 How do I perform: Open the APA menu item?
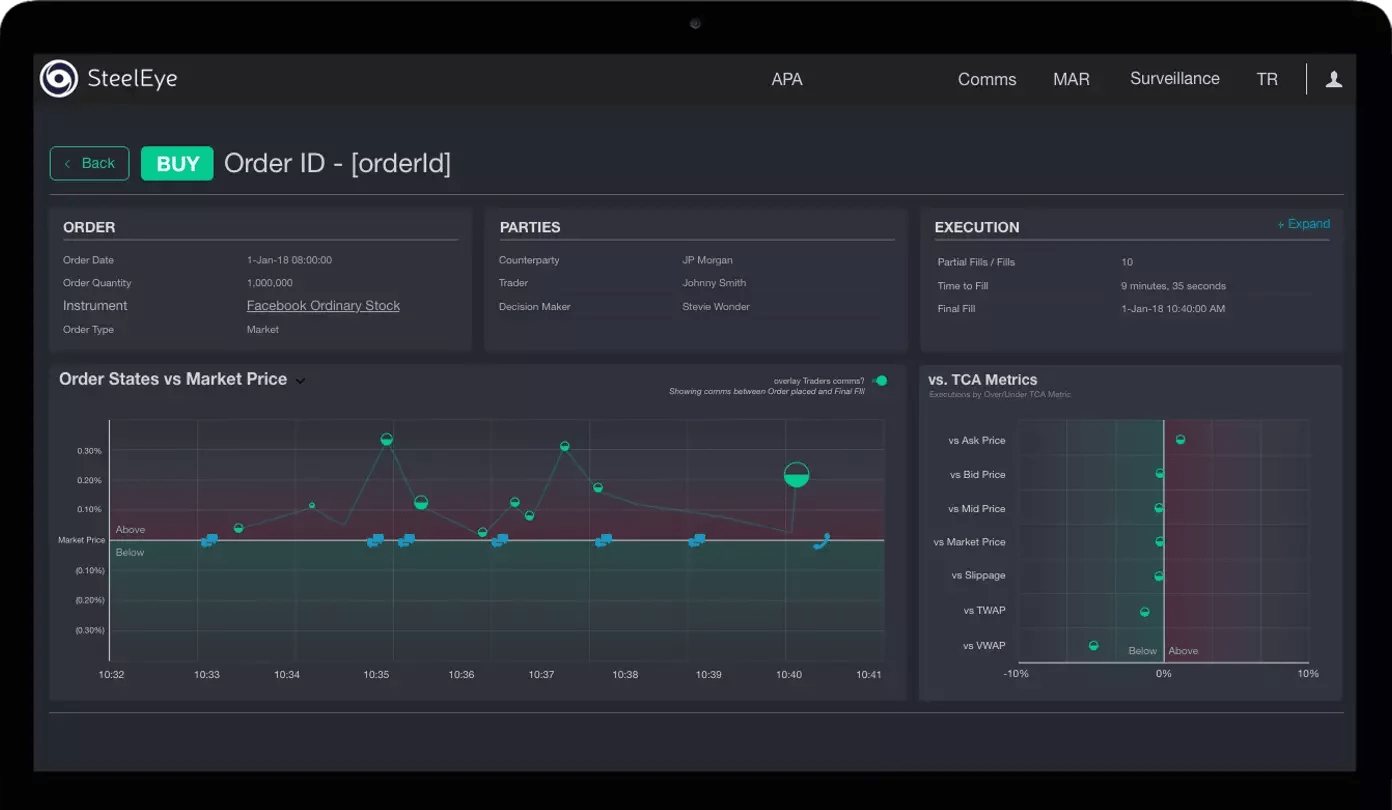[786, 80]
